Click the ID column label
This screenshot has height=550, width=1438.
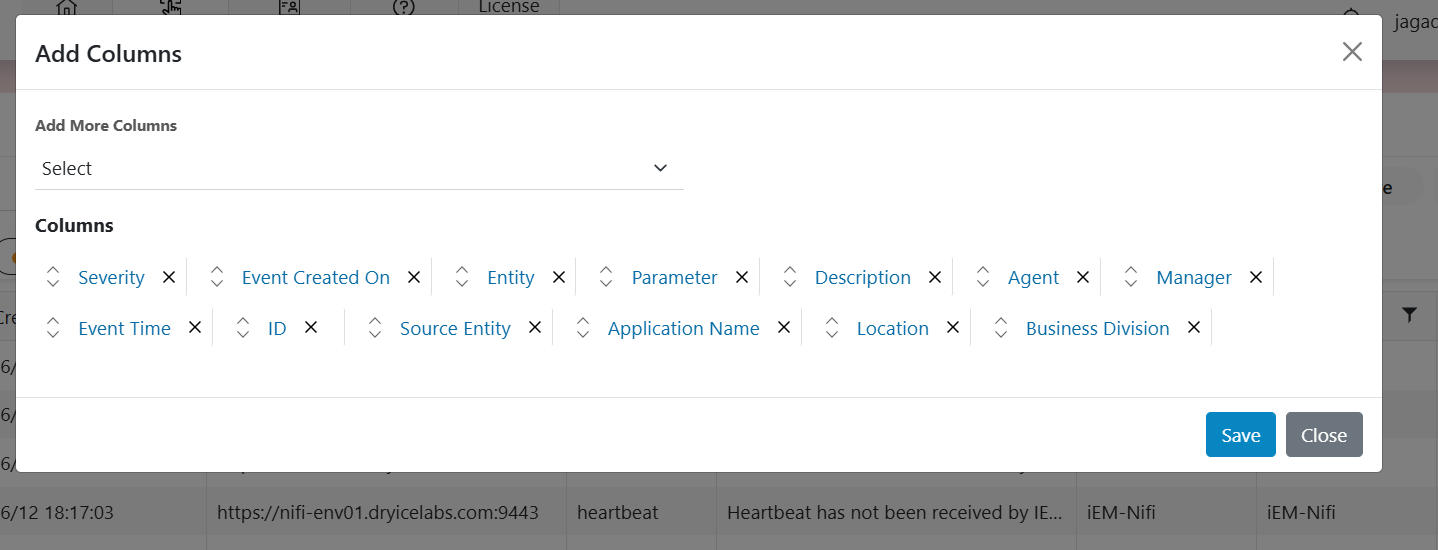tap(277, 328)
